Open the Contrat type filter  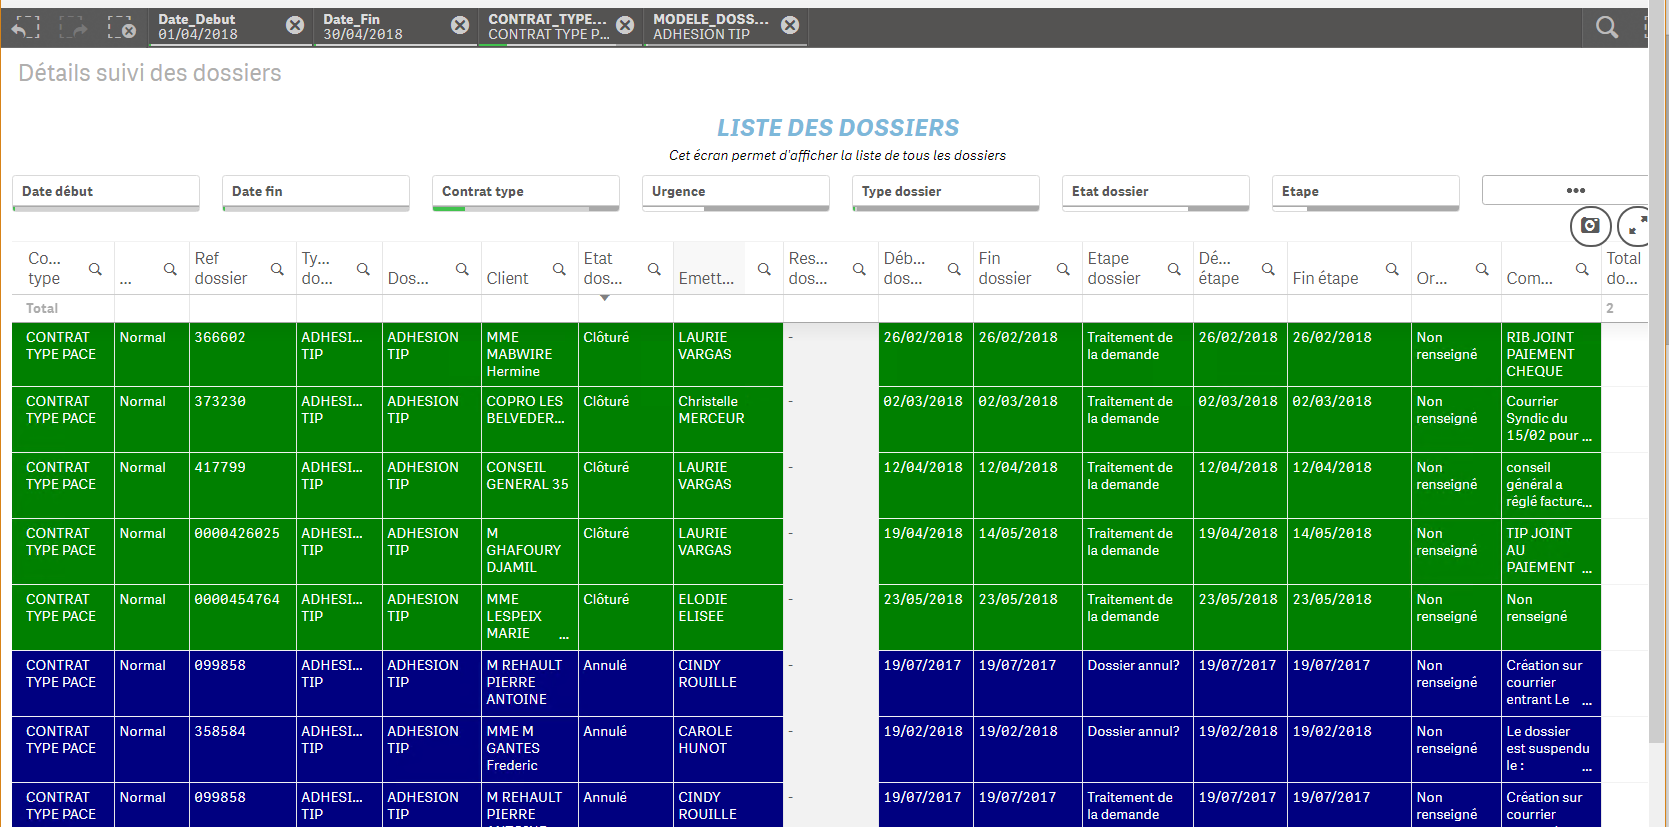pos(526,192)
